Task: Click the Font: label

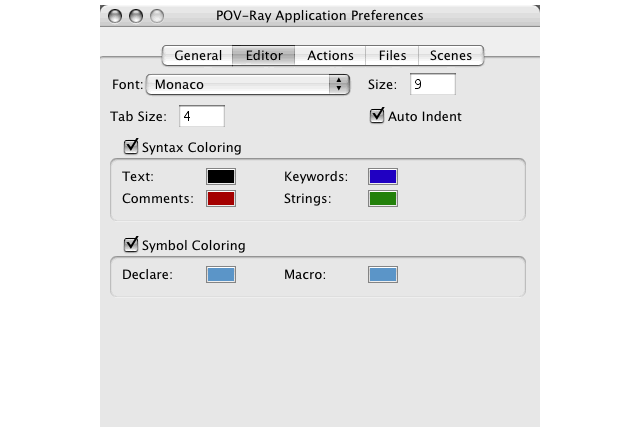Action: click(127, 85)
